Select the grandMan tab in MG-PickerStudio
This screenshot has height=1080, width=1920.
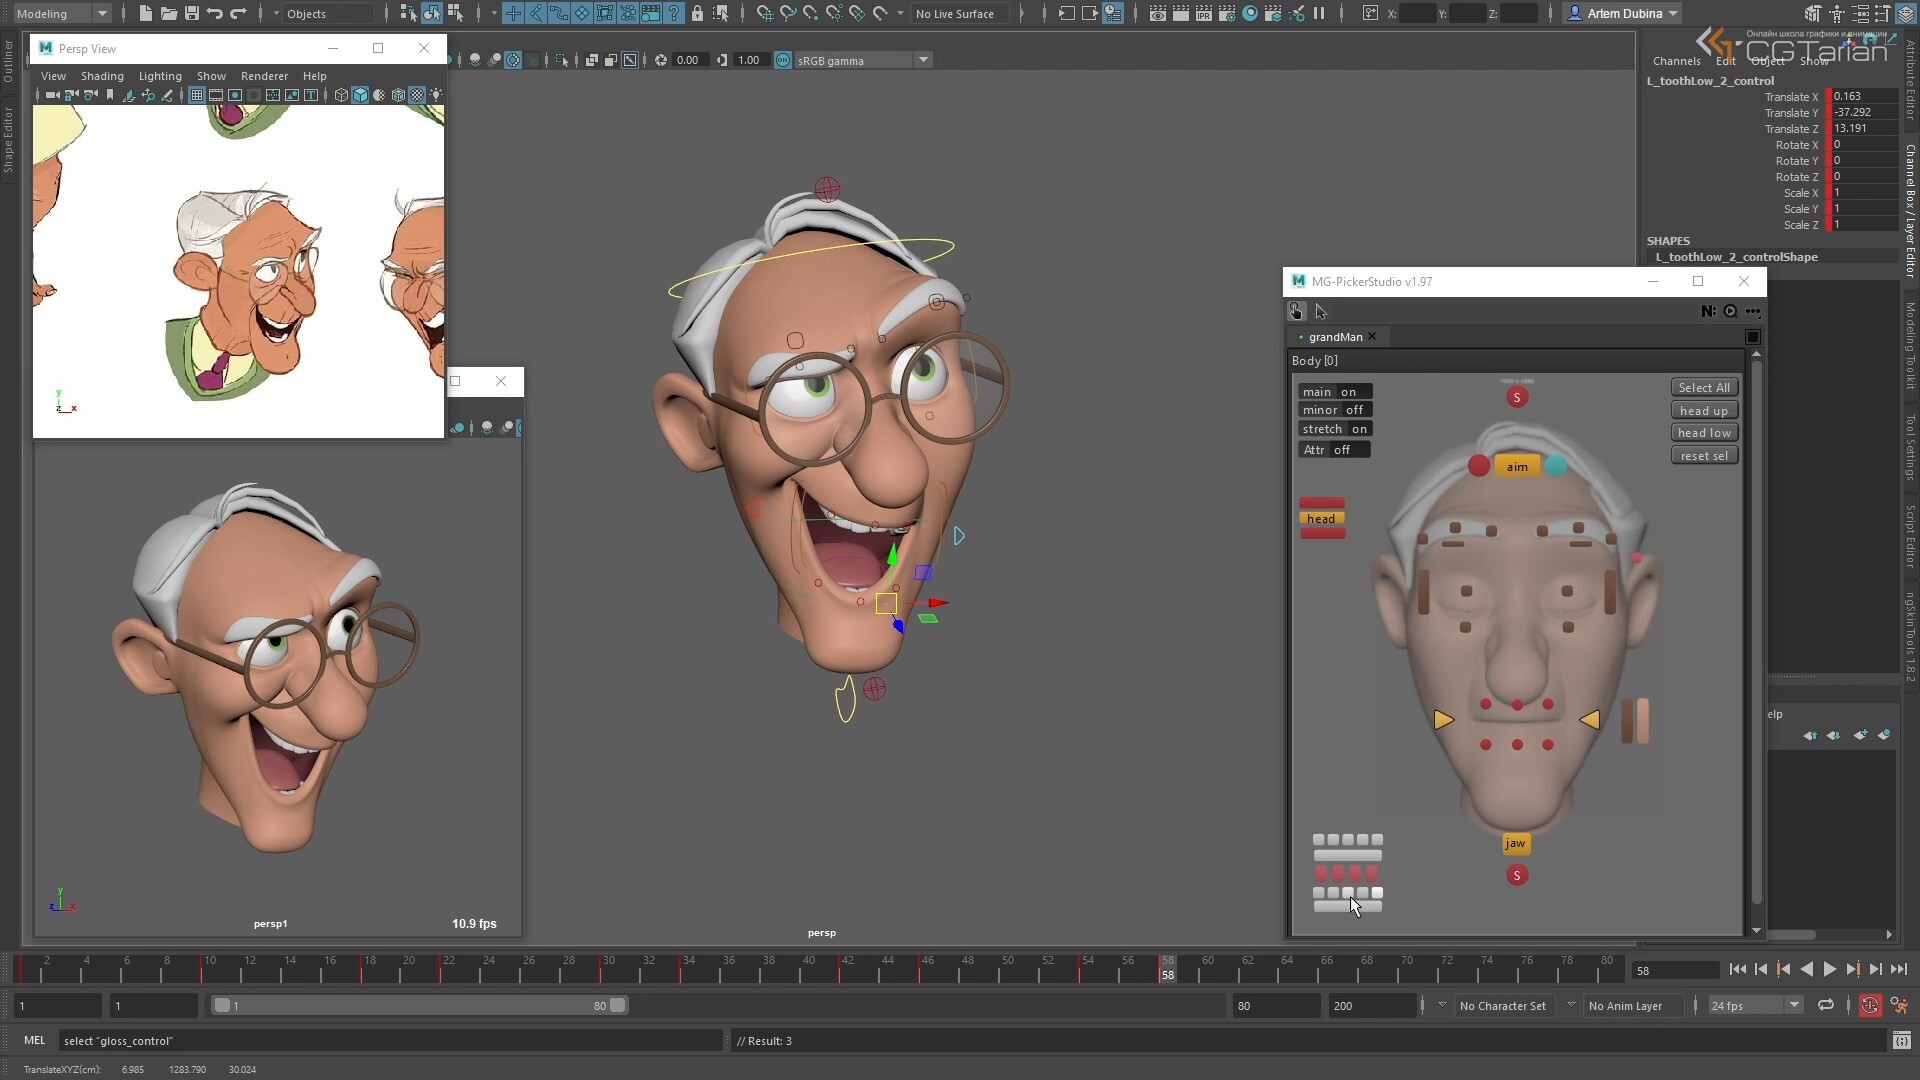tap(1337, 337)
